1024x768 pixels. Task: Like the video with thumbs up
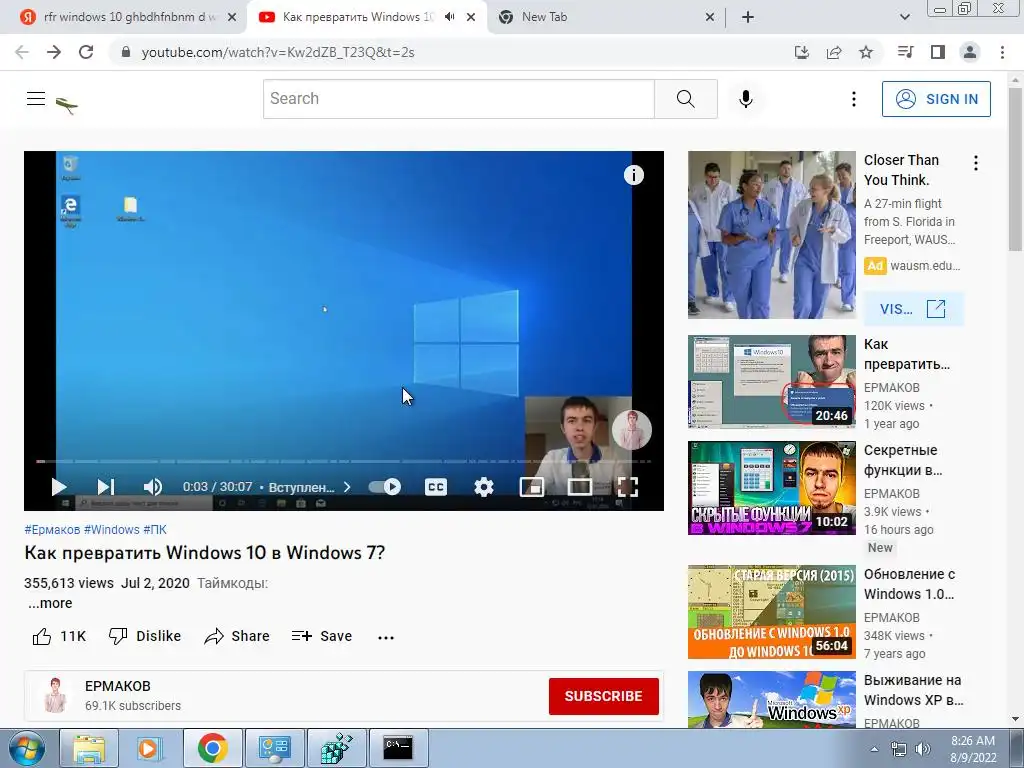(59, 636)
